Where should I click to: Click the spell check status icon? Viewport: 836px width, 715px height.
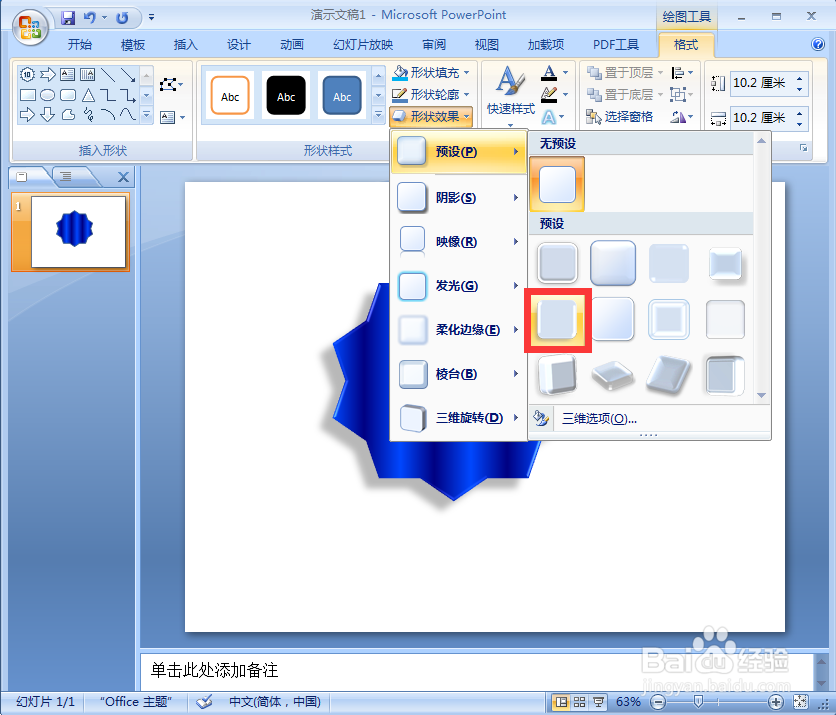pyautogui.click(x=204, y=702)
